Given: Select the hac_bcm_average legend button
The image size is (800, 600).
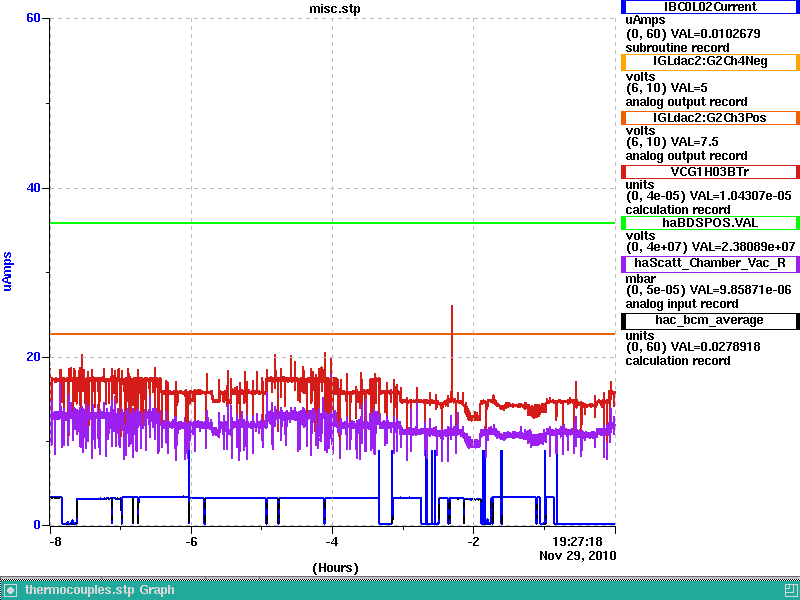Looking at the screenshot, I should pyautogui.click(x=710, y=321).
